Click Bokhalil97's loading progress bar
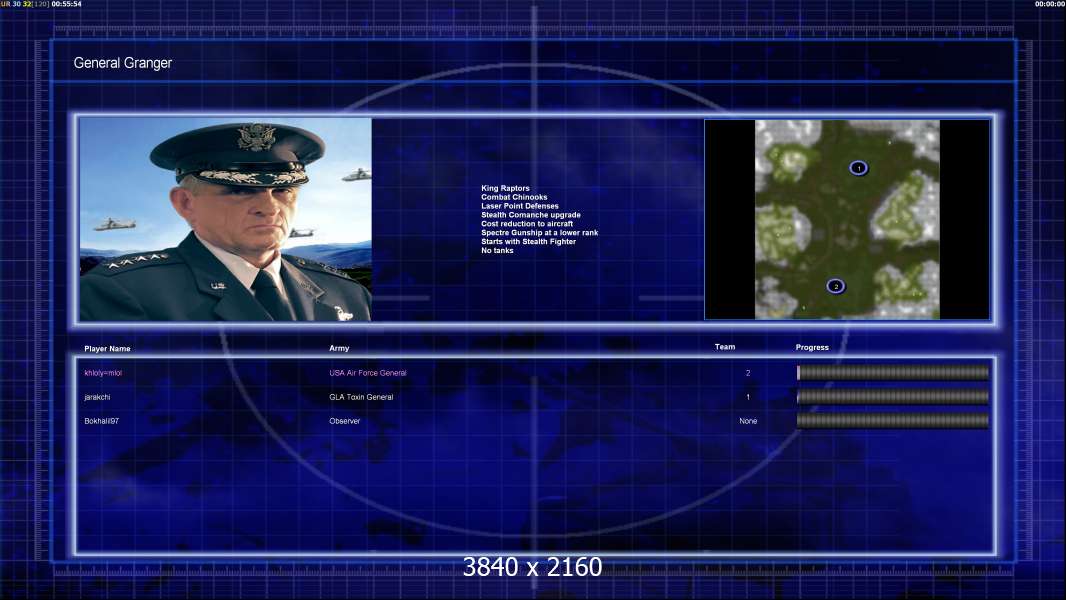 pyautogui.click(x=893, y=421)
